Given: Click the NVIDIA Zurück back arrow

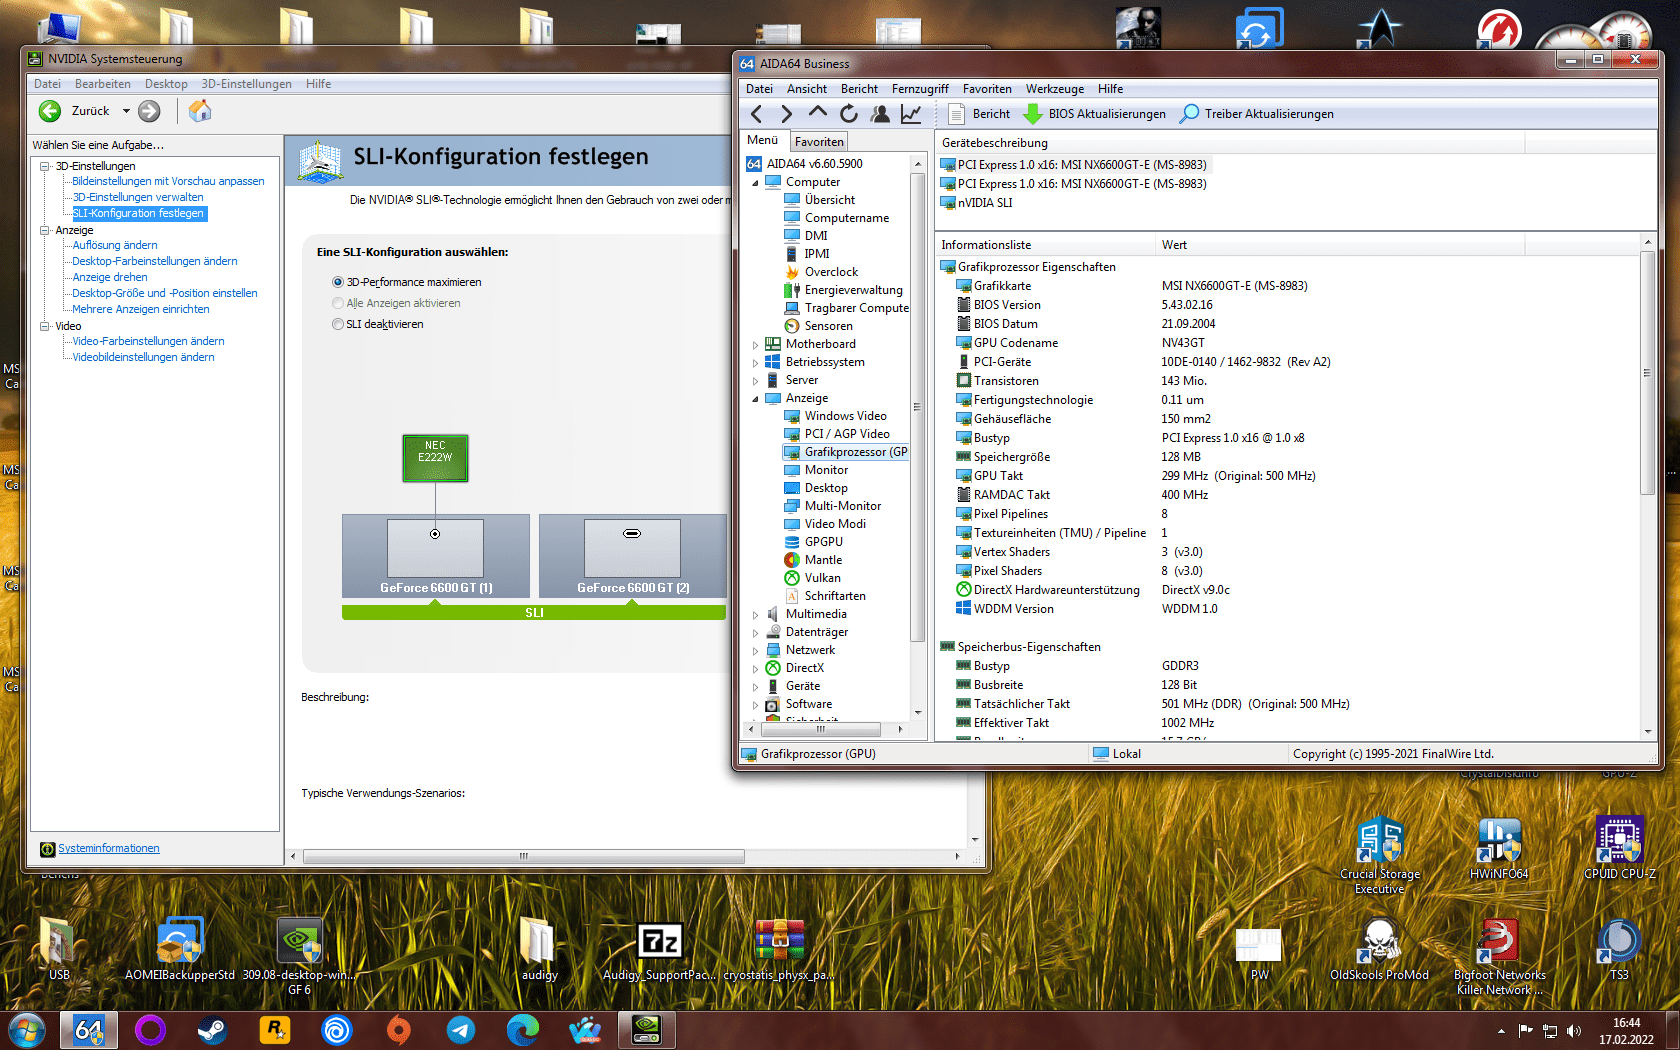Looking at the screenshot, I should pyautogui.click(x=50, y=111).
